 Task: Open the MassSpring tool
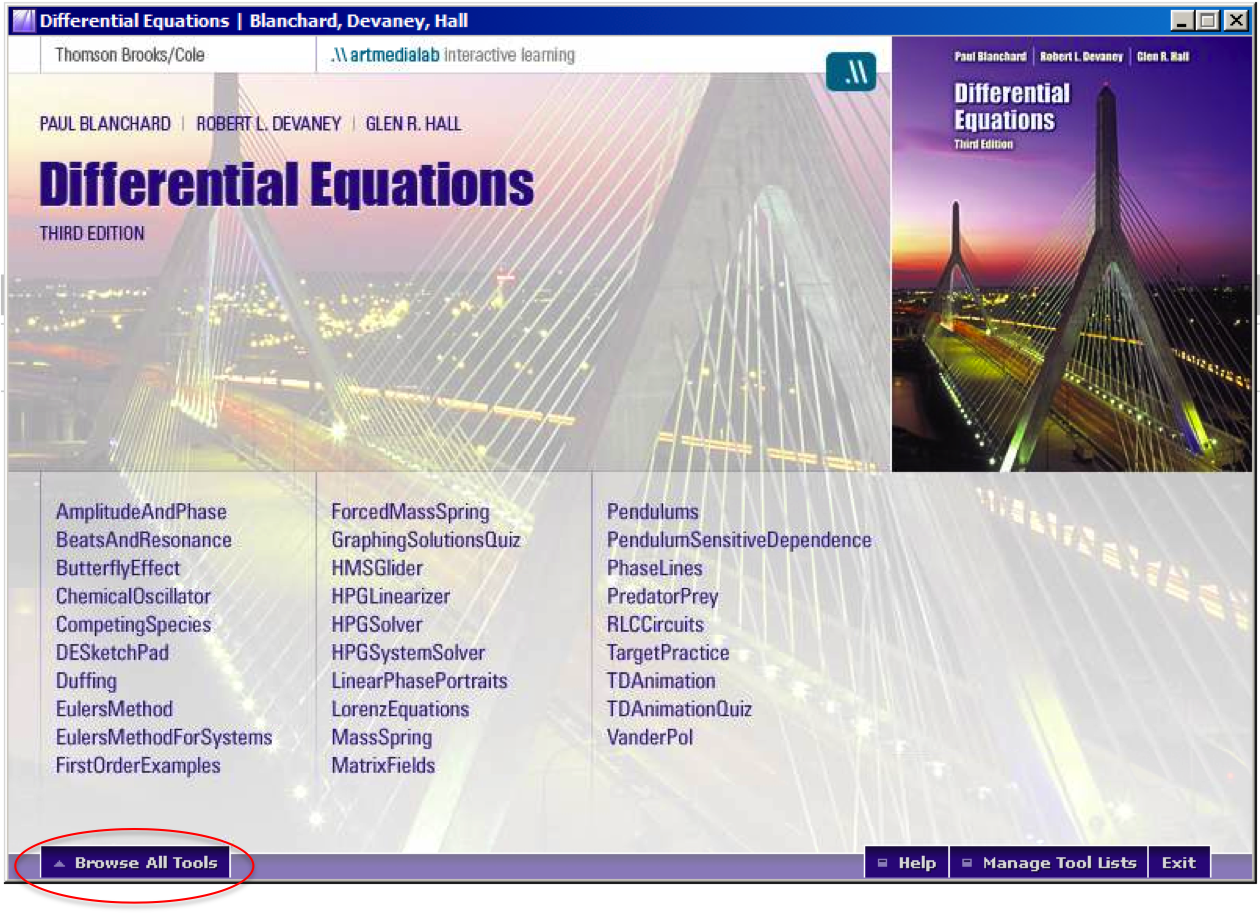[382, 737]
